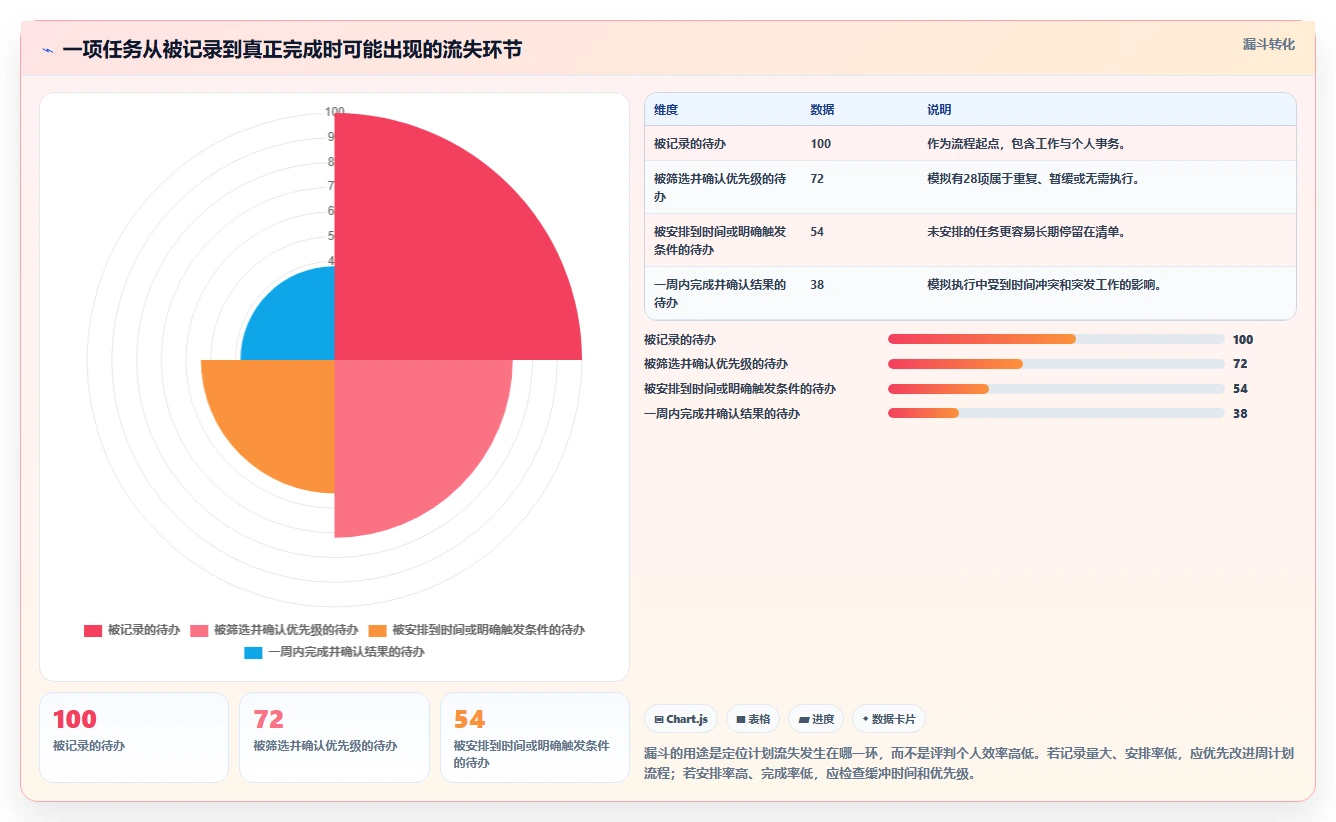Click the 被筛选并确认优先级的待办 progress bar
The image size is (1336, 822).
(1056, 364)
